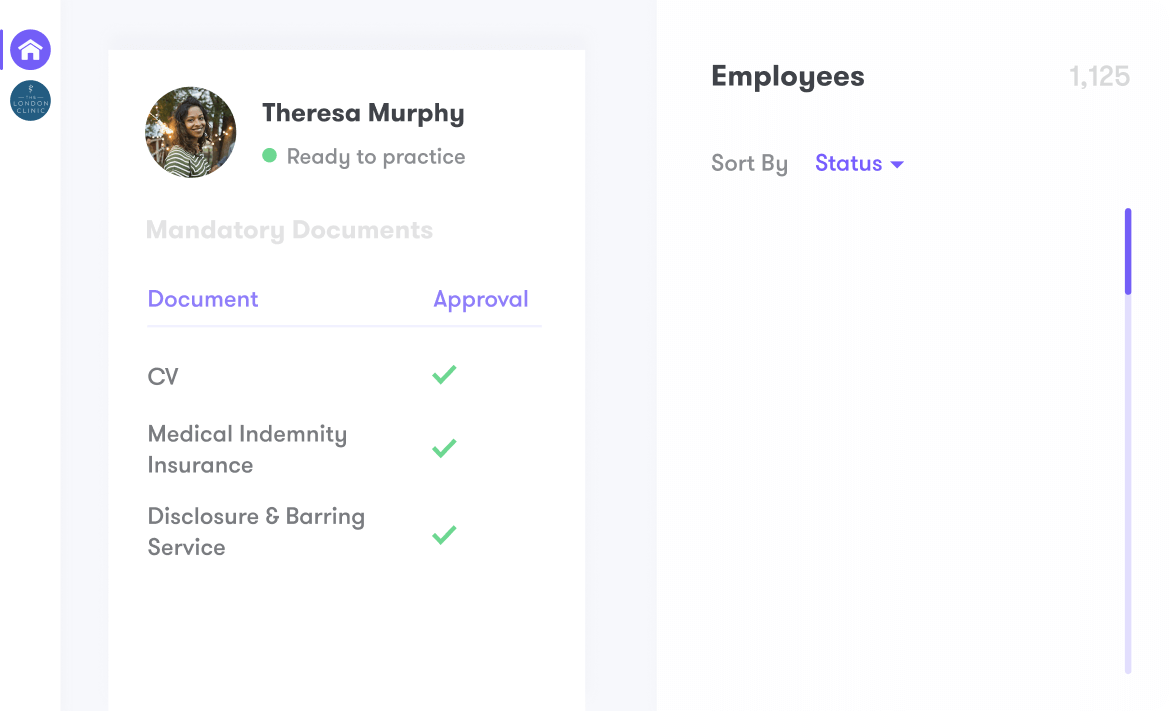Click the Disclosure & Barring Service checkmark
Screen dimensions: 1170x711
click(444, 534)
